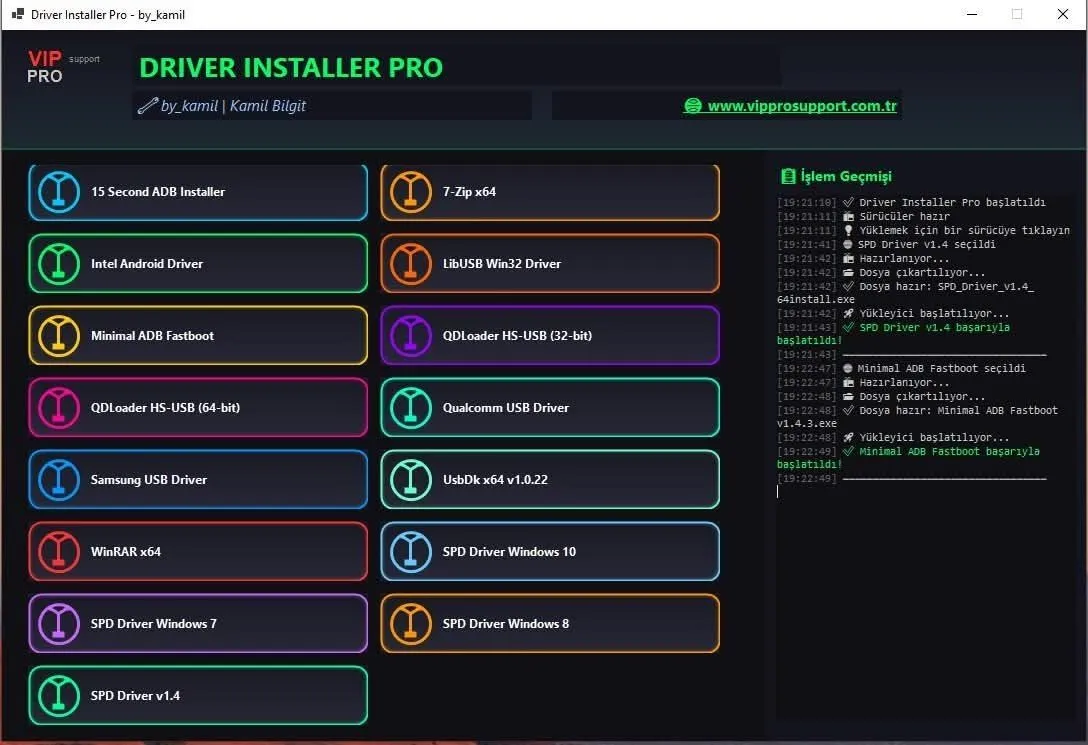Click the red WinRAR x64 icon
This screenshot has width=1088, height=745.
(x=59, y=552)
